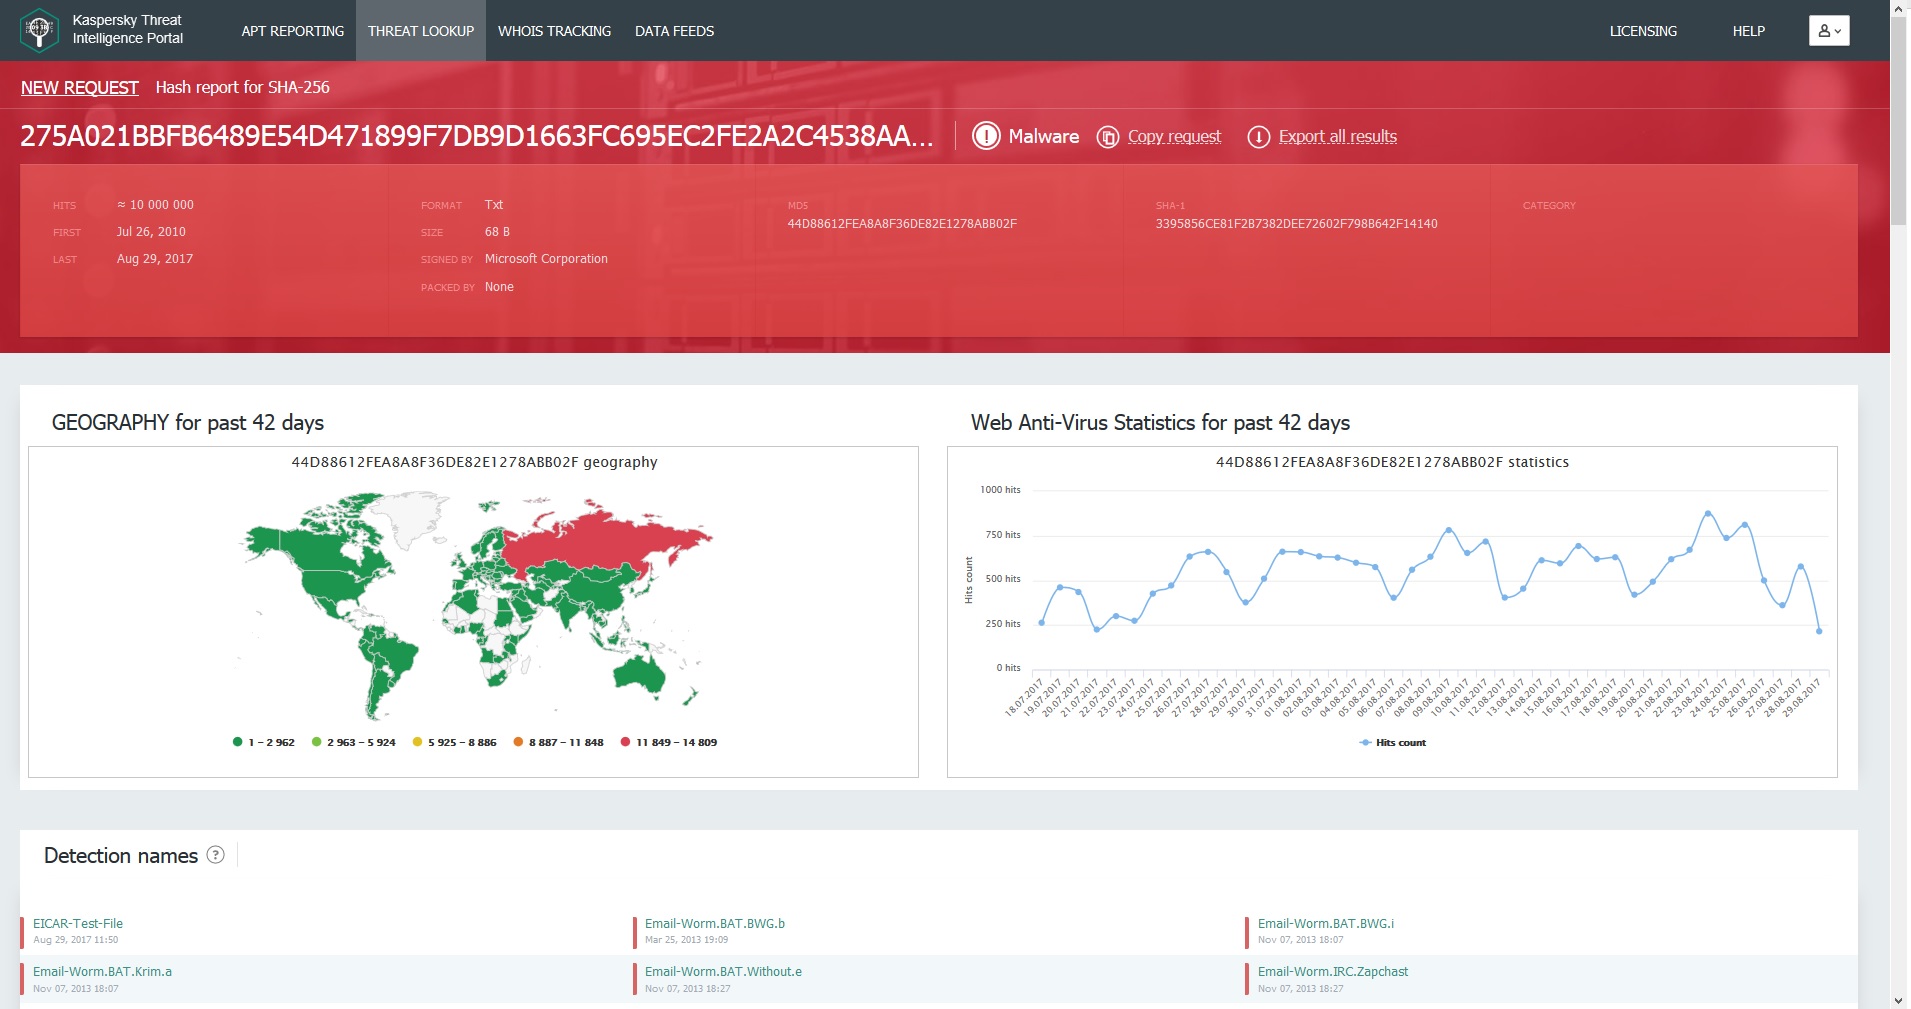Open Email-Worm.IRC.Zapchast detection entry
Viewport: 1911px width, 1009px height.
pos(1332,971)
